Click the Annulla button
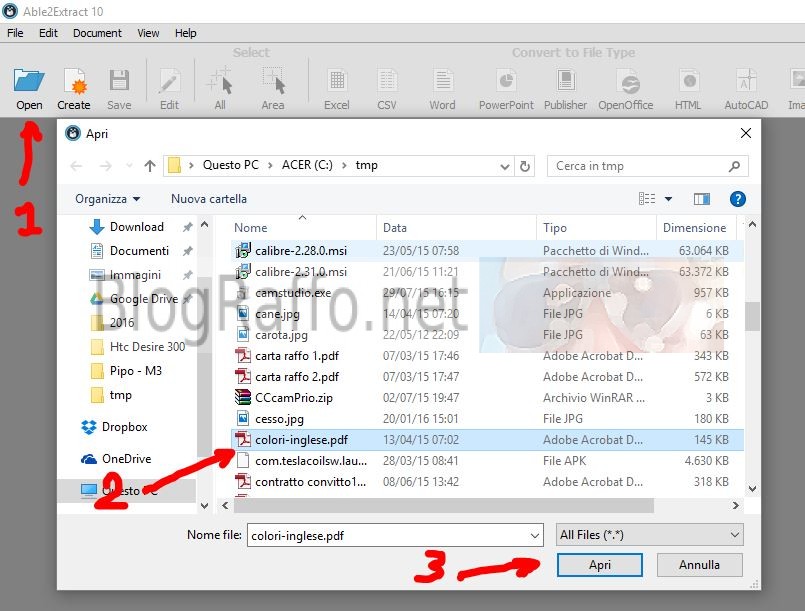This screenshot has width=805, height=611. 699,565
